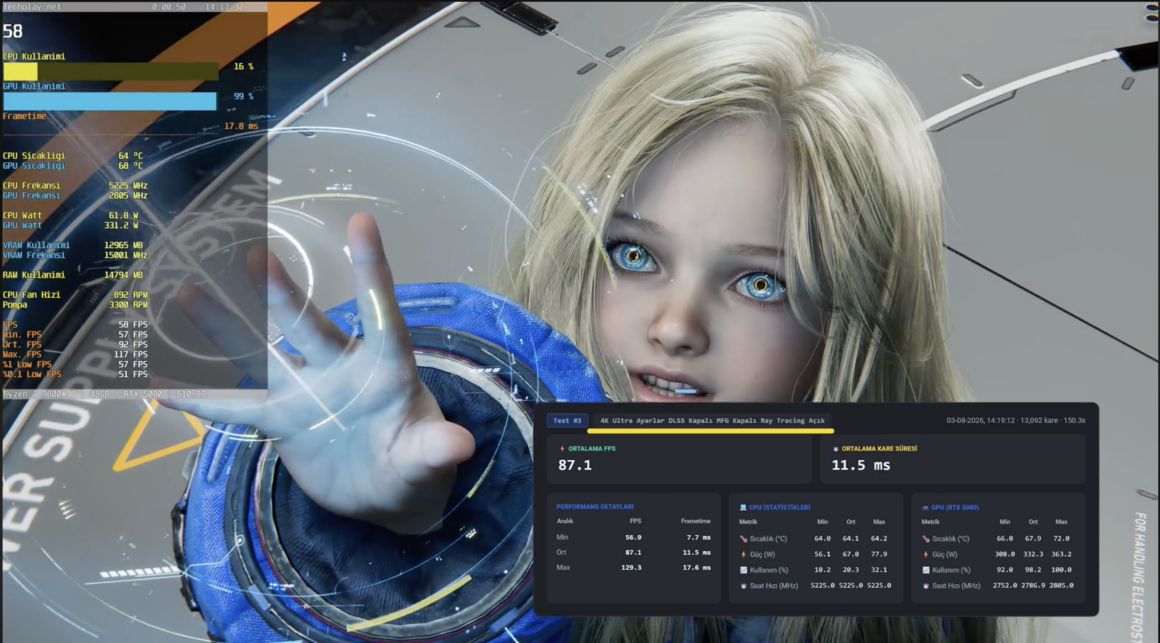
Task: Click the 99 % GPU usage value
Action: click(x=243, y=96)
